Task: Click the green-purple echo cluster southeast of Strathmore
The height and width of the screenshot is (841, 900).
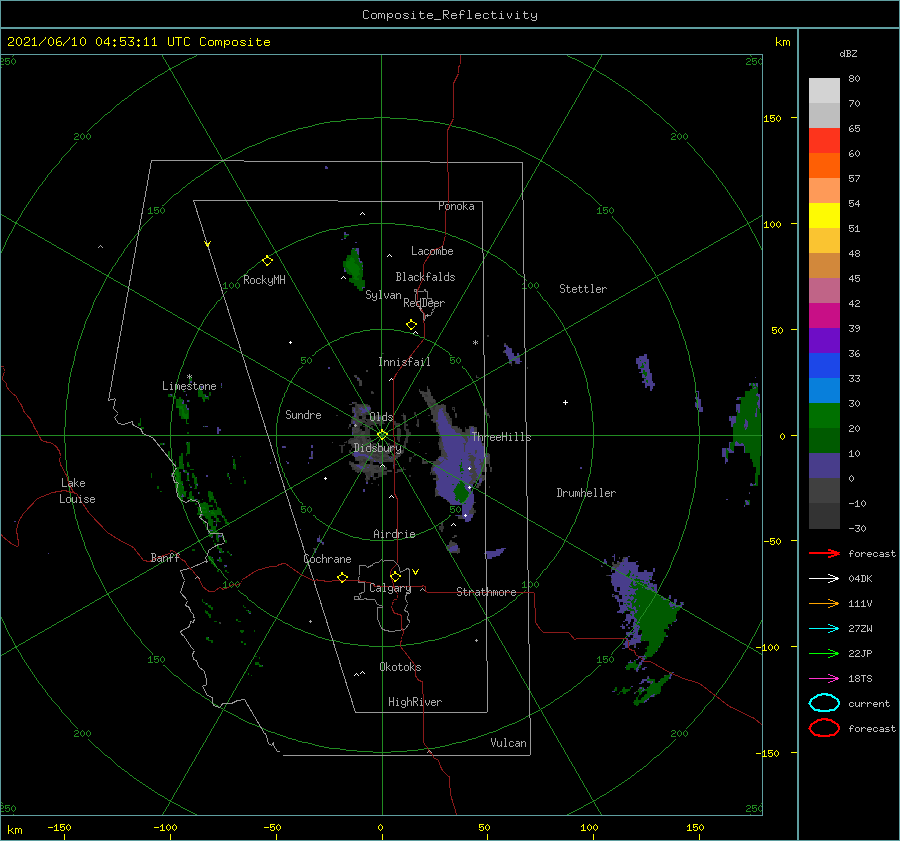Action: [x=646, y=609]
